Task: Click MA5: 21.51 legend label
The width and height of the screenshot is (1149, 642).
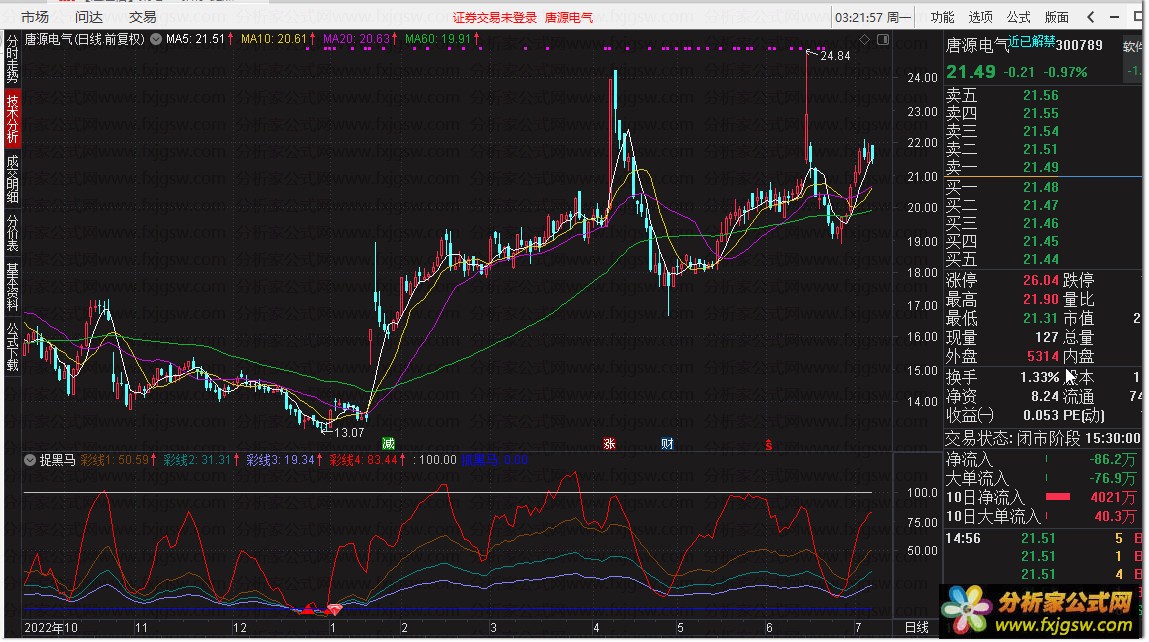Action: click(x=196, y=39)
